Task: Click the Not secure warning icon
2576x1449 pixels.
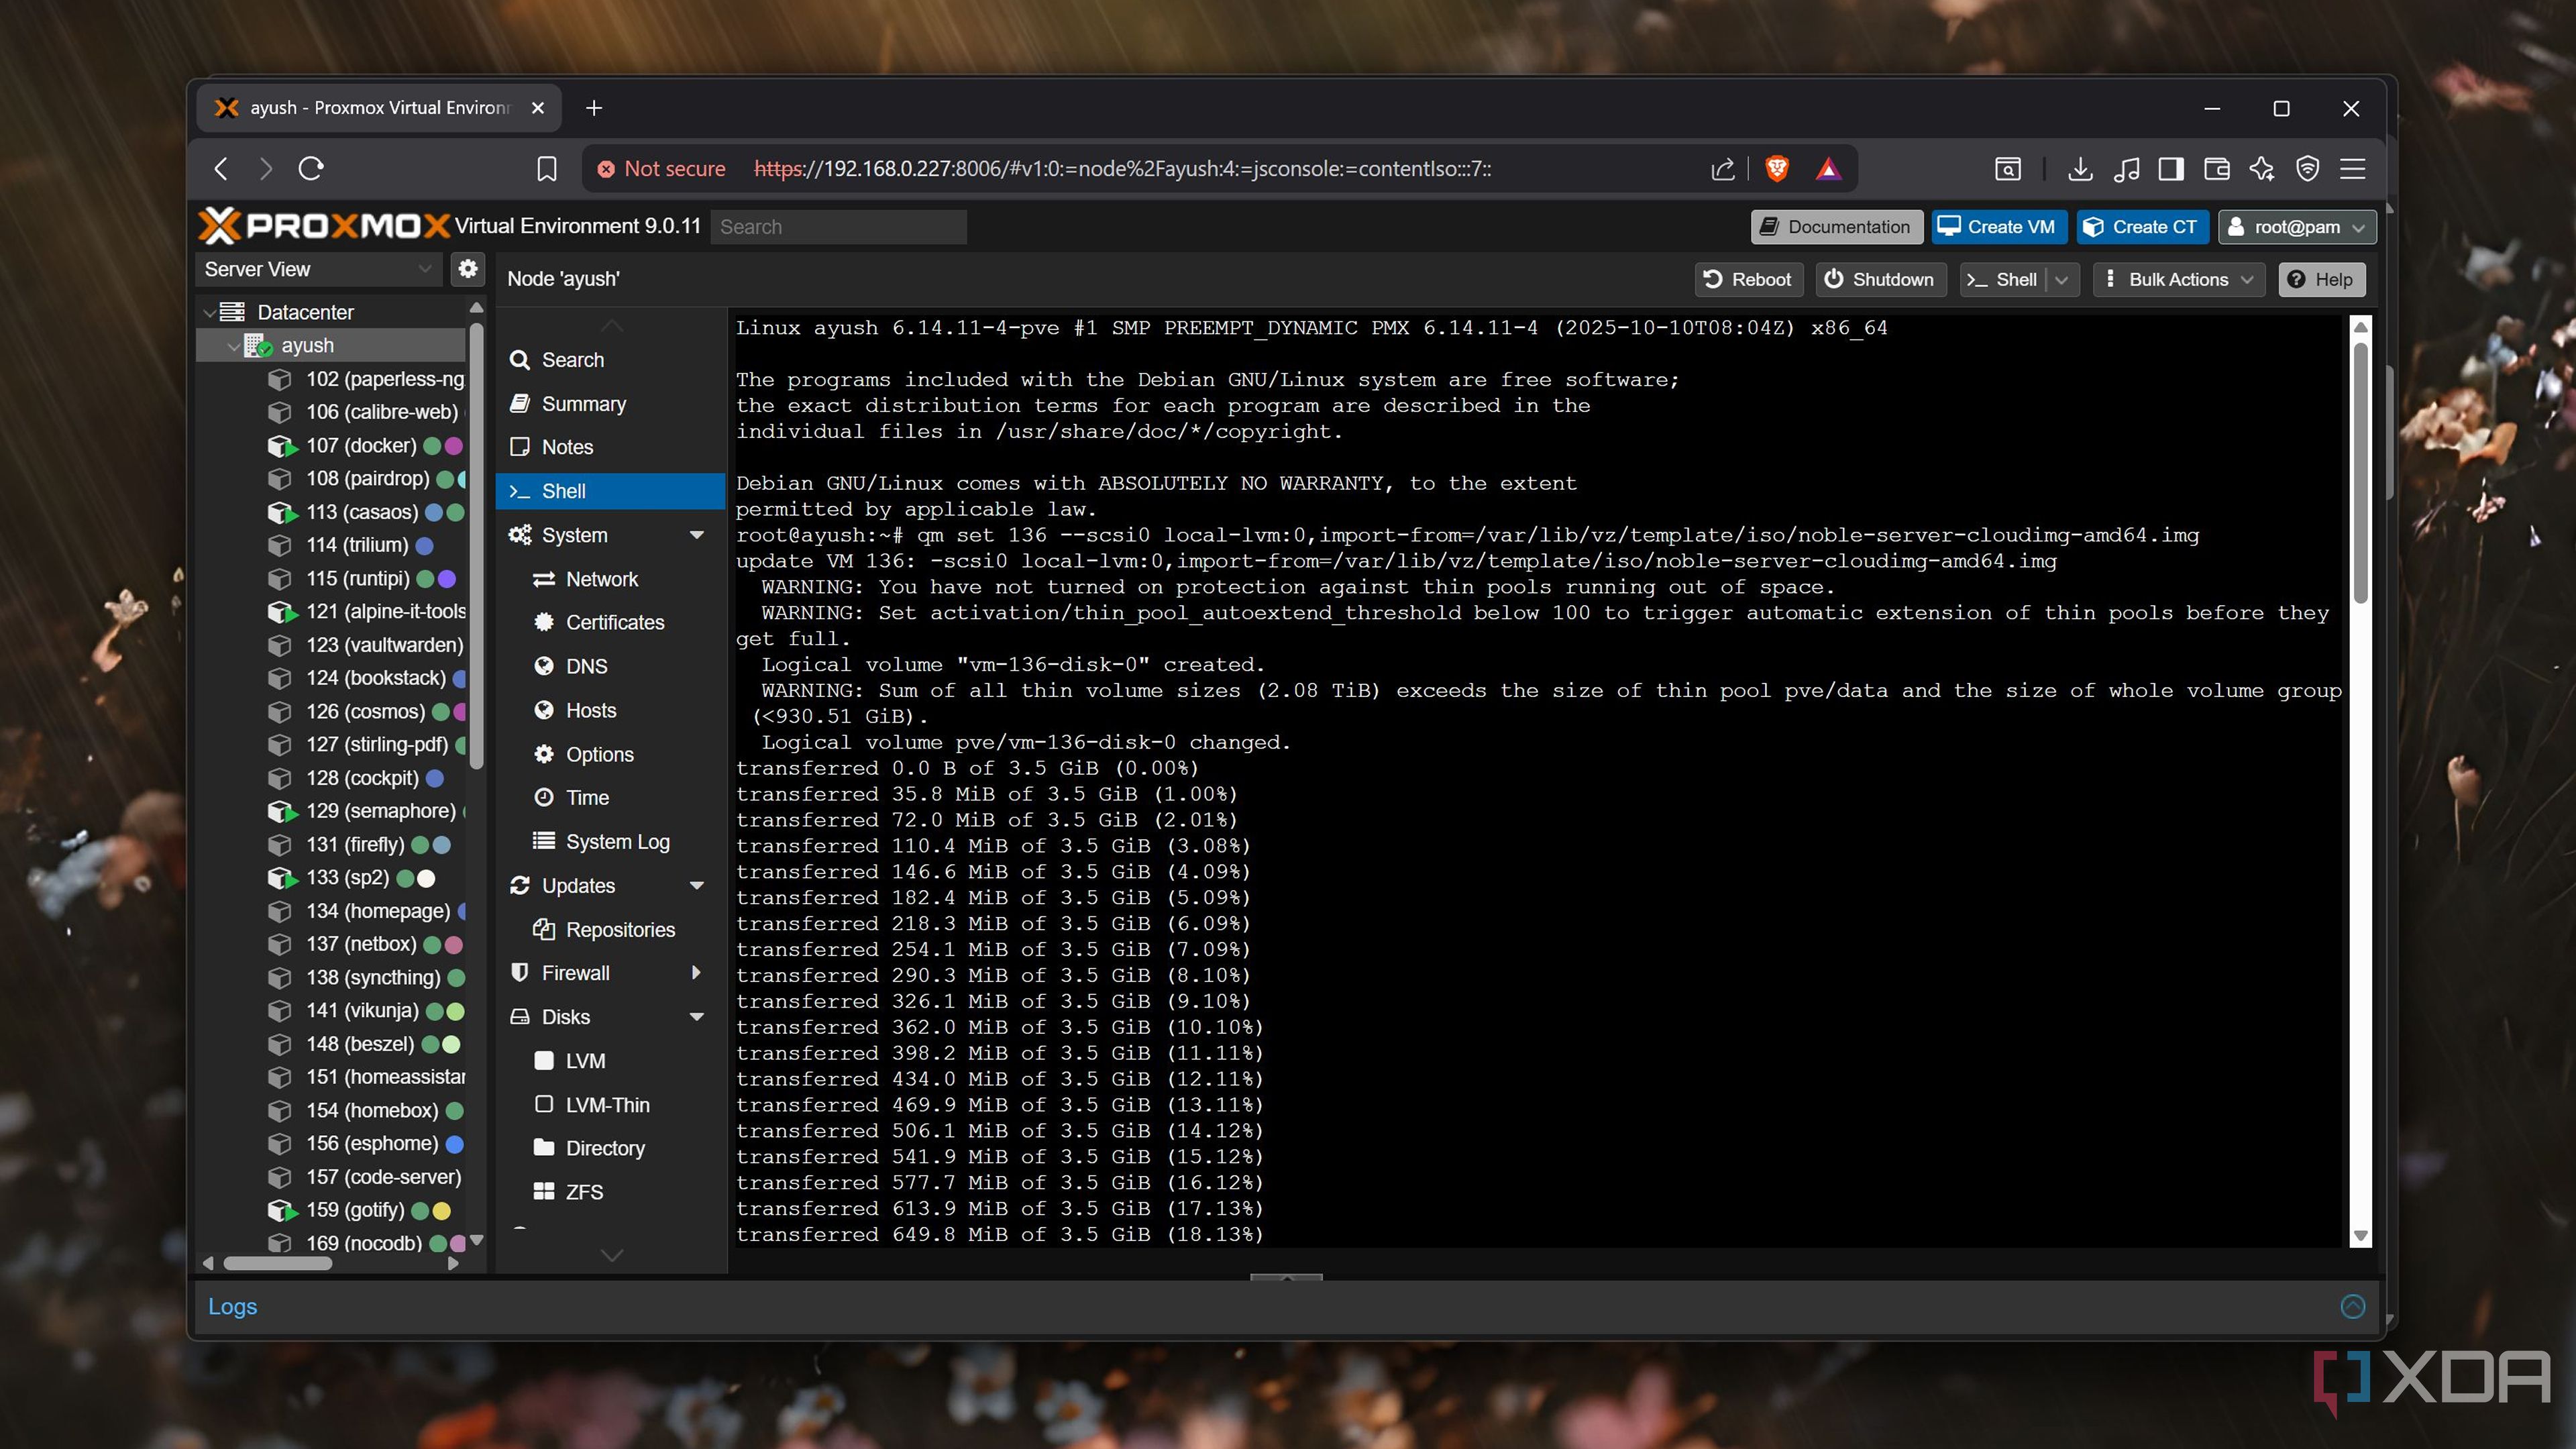Action: click(605, 169)
